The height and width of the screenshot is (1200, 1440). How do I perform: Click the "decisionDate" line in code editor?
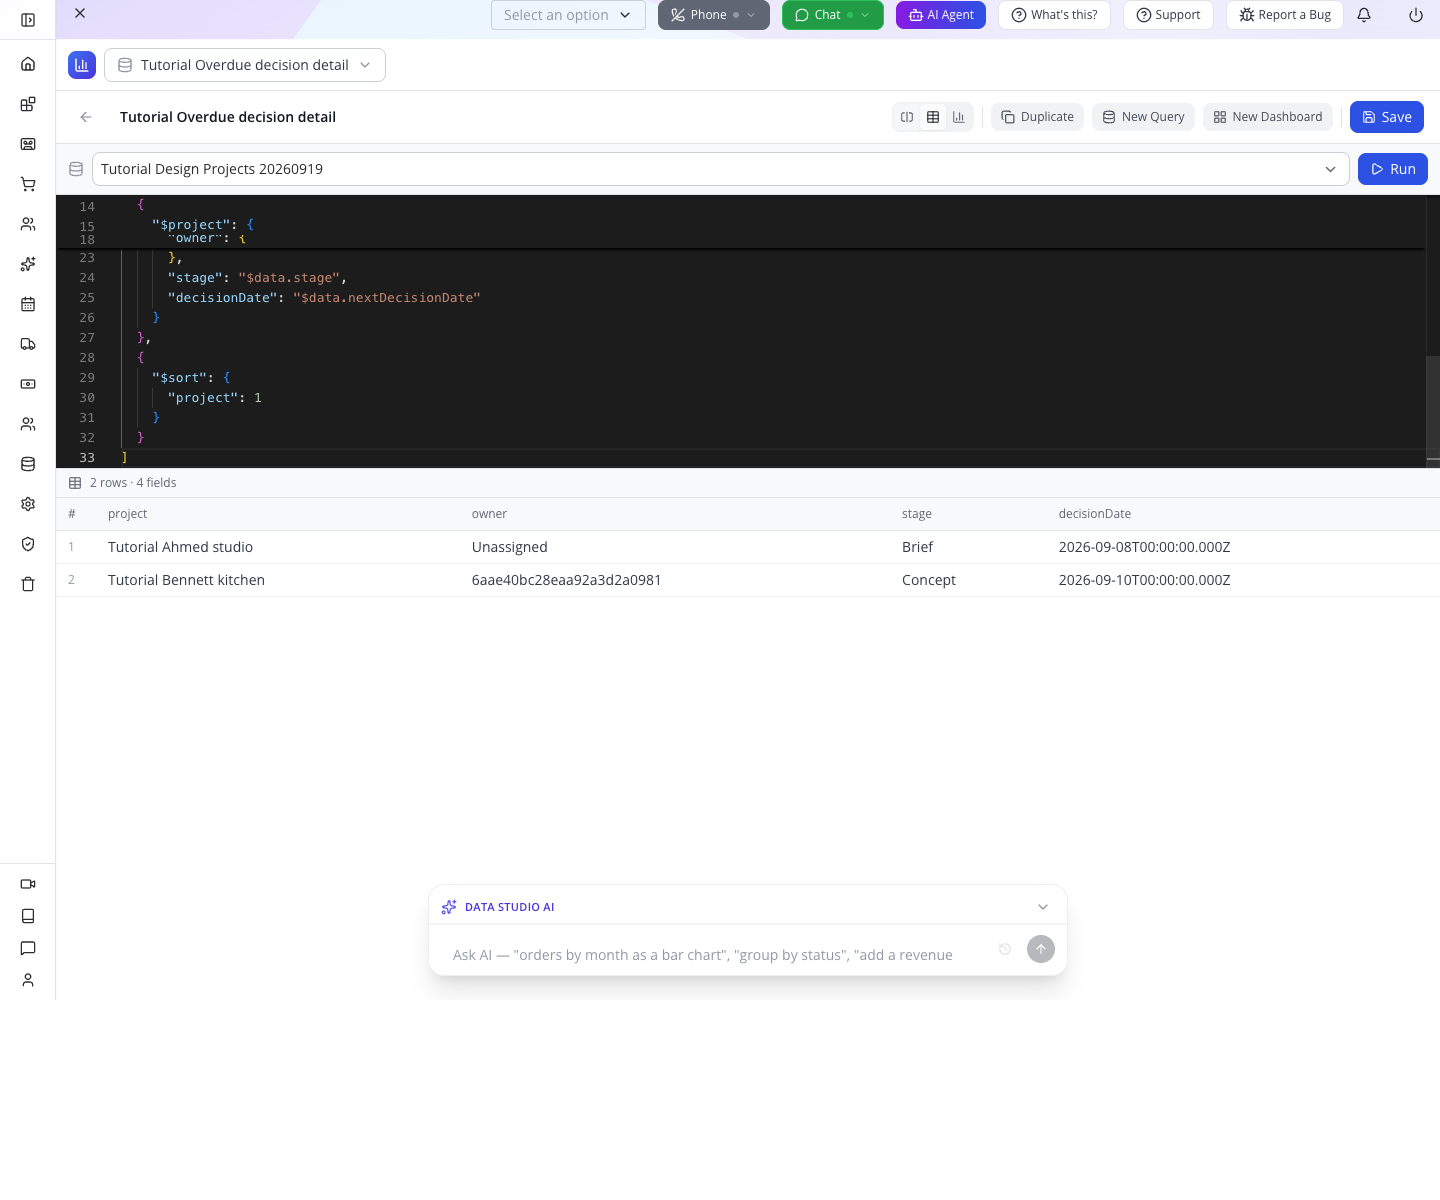tap(324, 298)
